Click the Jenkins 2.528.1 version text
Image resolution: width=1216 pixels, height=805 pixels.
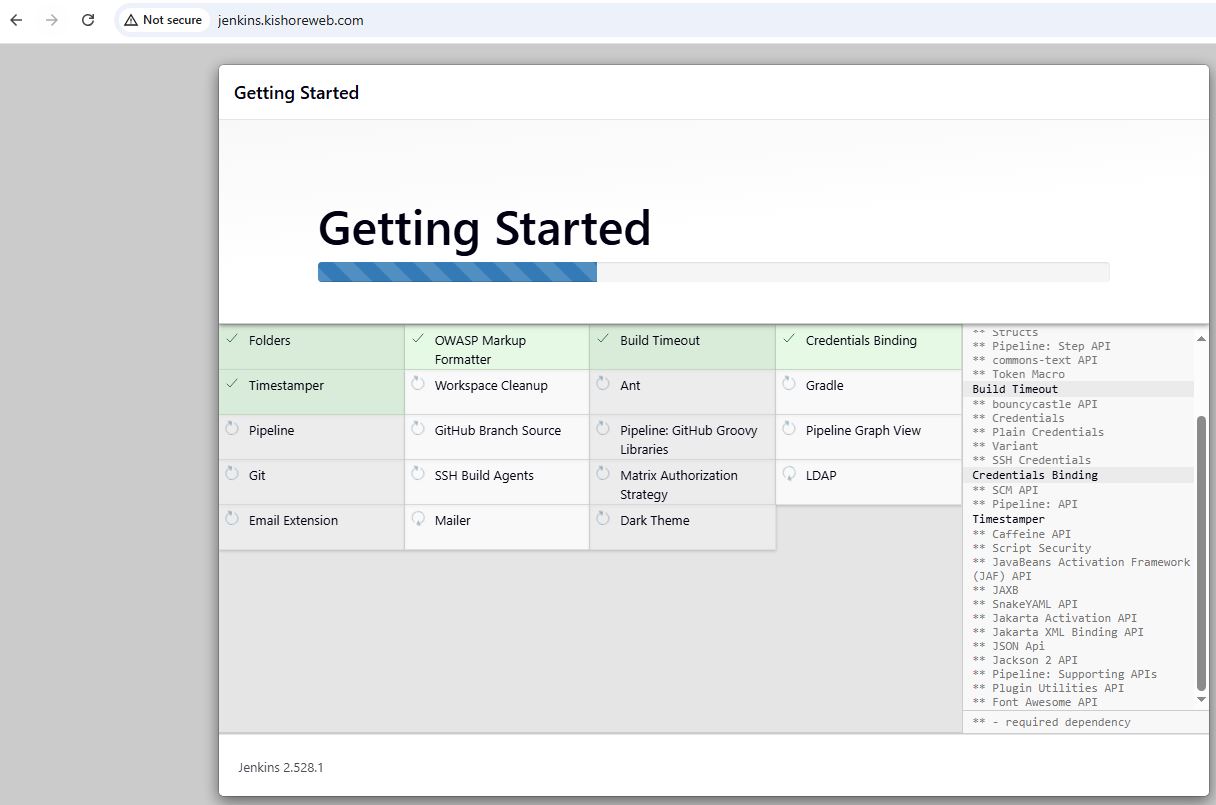tap(281, 768)
